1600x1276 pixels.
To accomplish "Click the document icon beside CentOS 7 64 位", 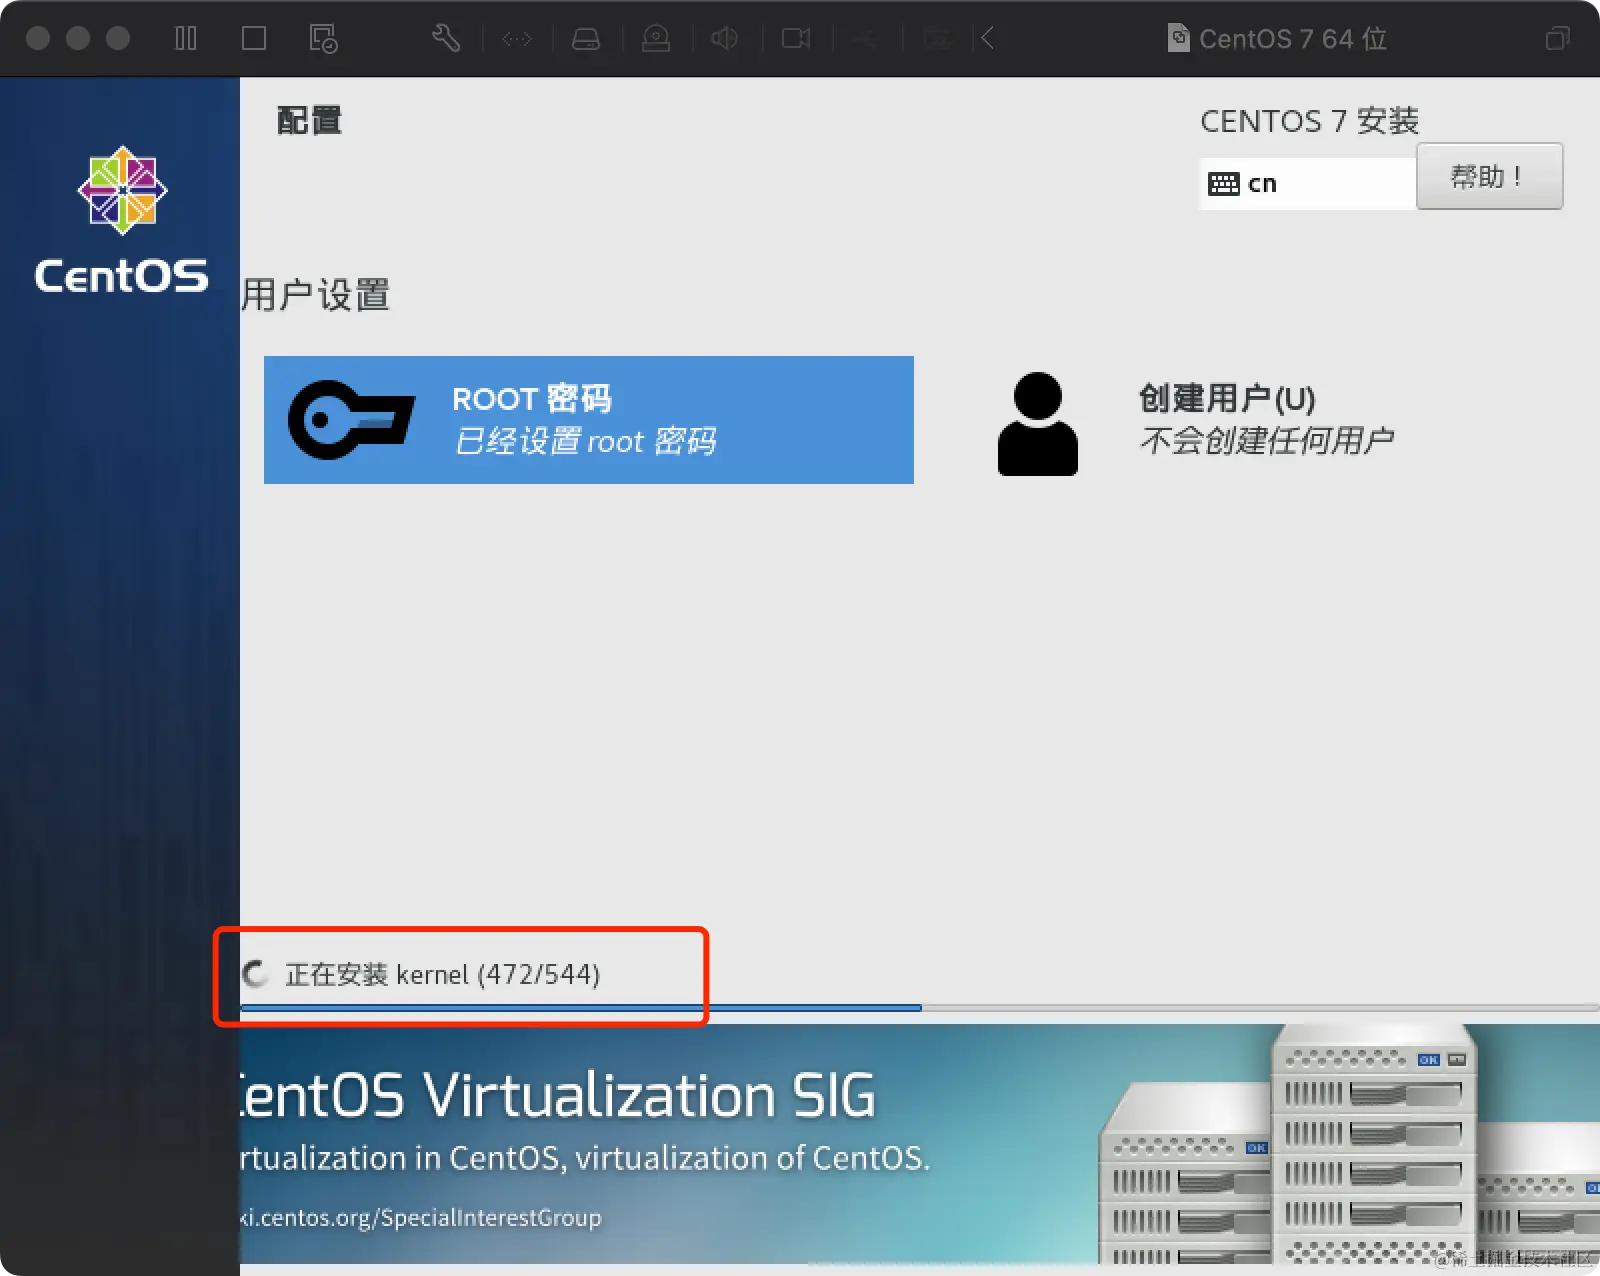I will [1179, 38].
